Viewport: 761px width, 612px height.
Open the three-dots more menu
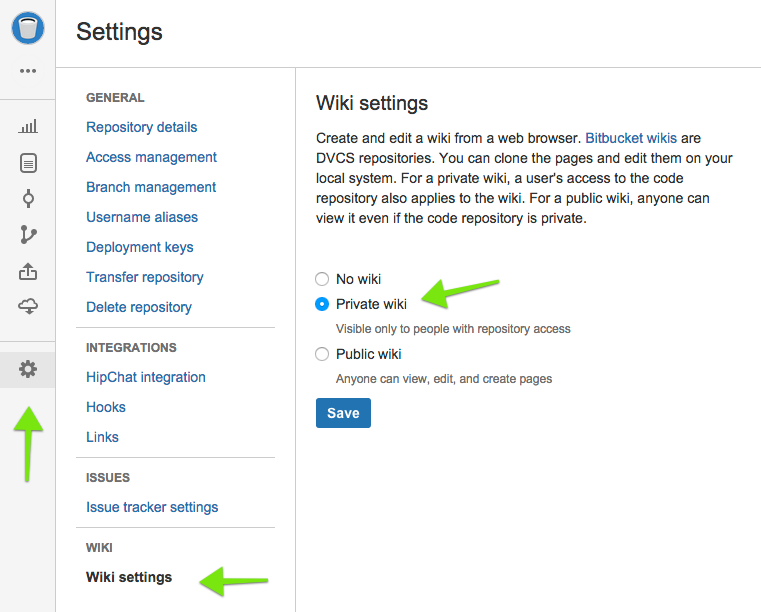[28, 71]
